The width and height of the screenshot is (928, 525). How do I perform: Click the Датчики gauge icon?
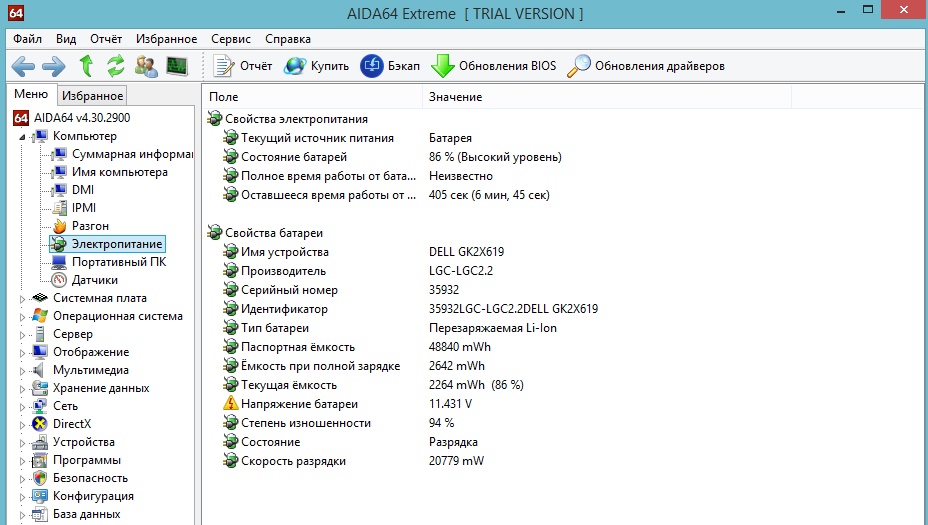[59, 280]
